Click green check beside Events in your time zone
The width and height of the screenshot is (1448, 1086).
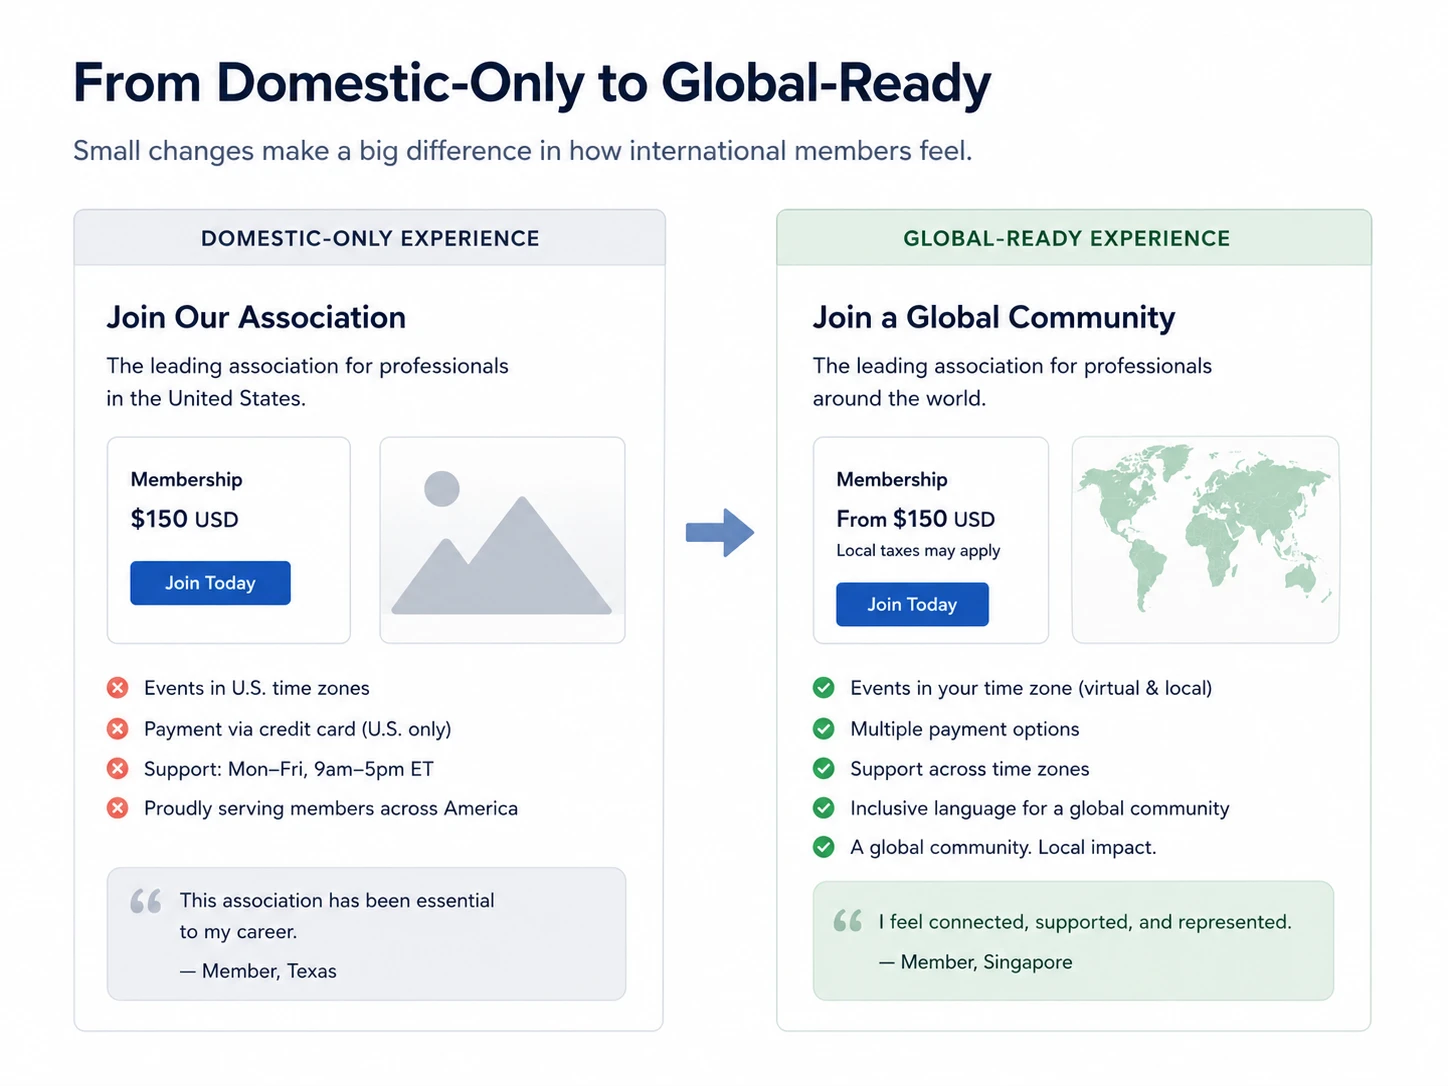click(824, 688)
